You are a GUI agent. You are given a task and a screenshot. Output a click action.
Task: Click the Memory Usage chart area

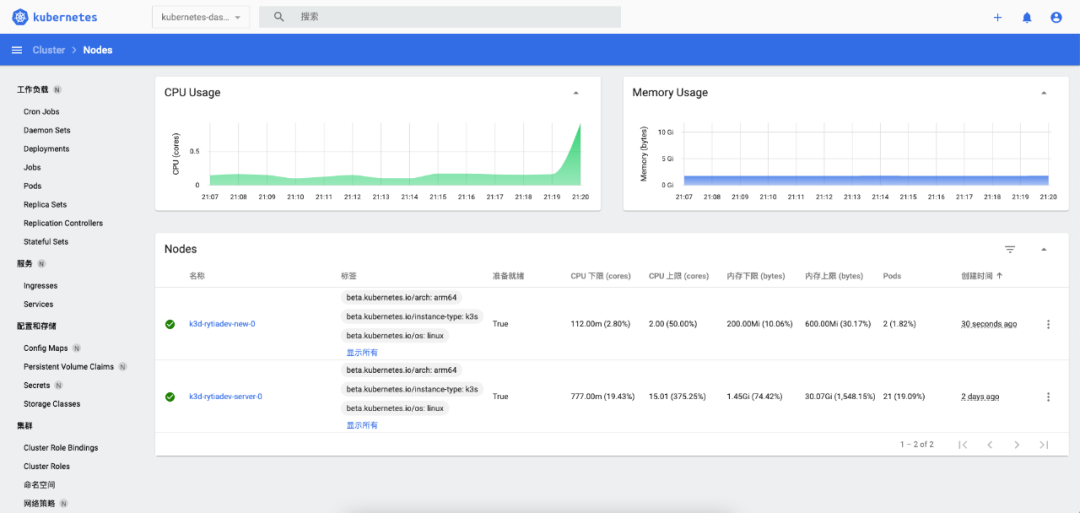866,180
